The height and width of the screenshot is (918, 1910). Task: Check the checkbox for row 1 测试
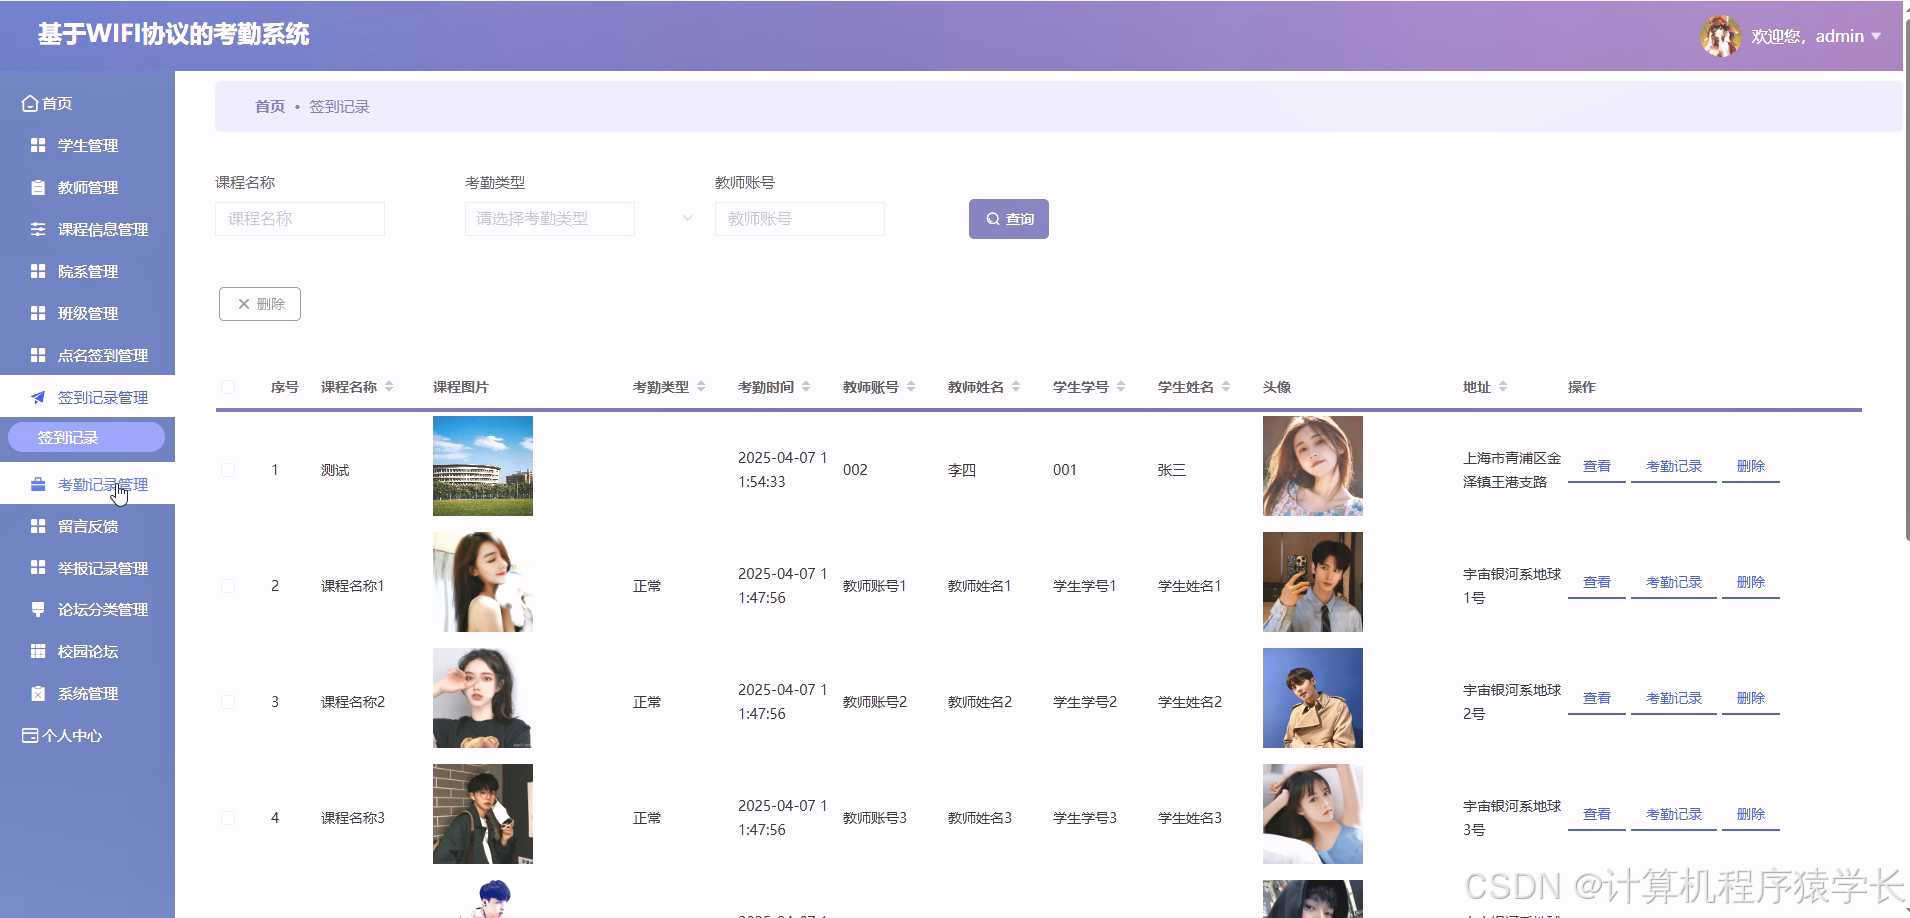228,469
